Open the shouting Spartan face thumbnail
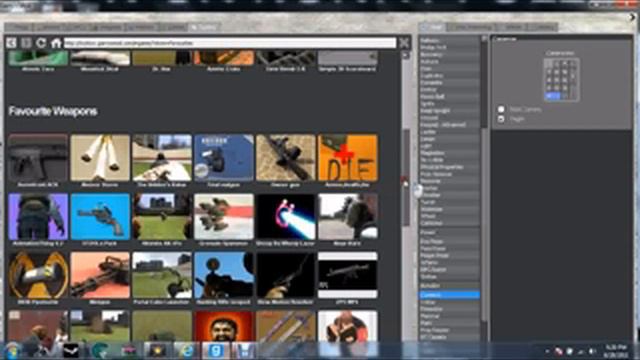This screenshot has height=360, width=640. click(224, 326)
